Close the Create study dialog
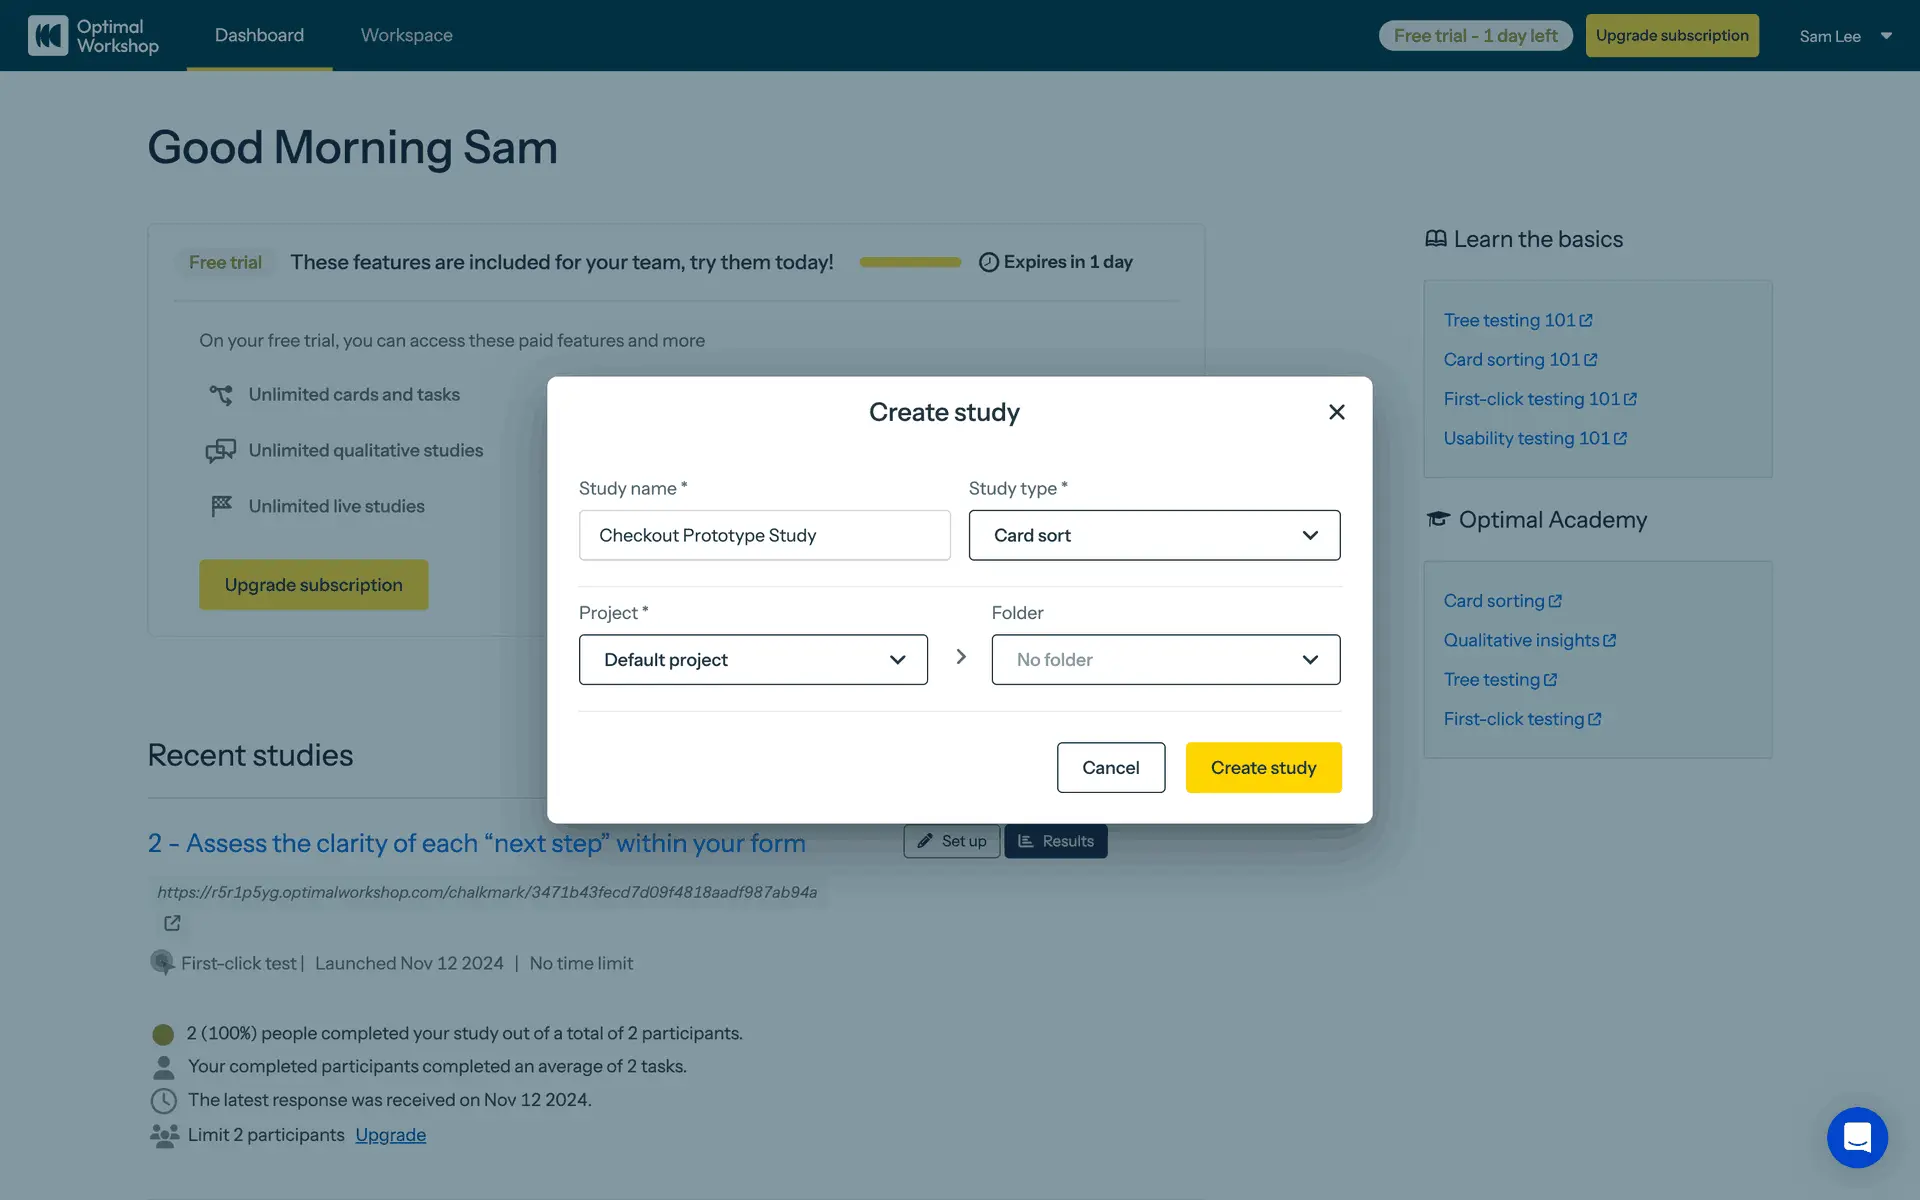This screenshot has height=1200, width=1920. (1336, 412)
